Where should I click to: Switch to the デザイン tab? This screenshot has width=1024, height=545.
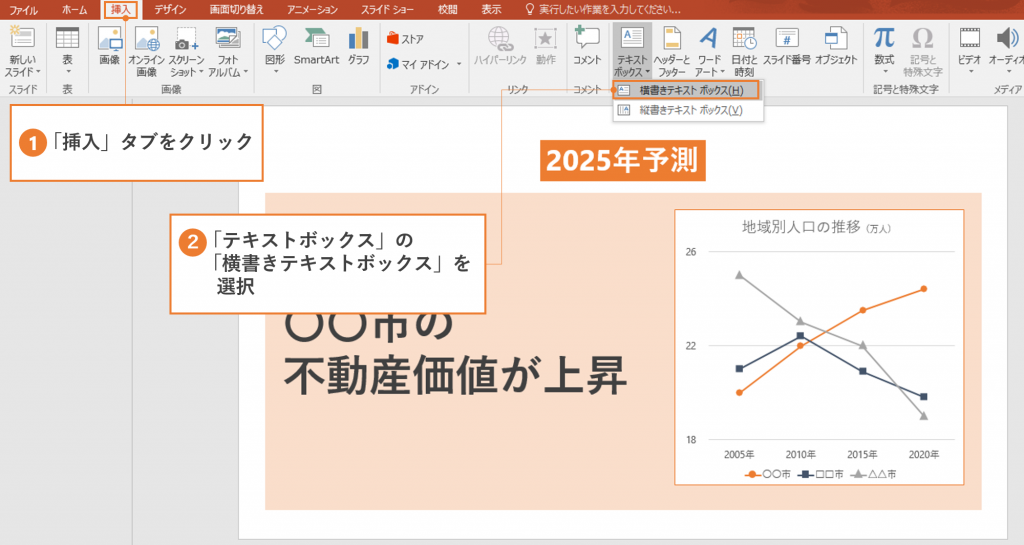[x=170, y=9]
